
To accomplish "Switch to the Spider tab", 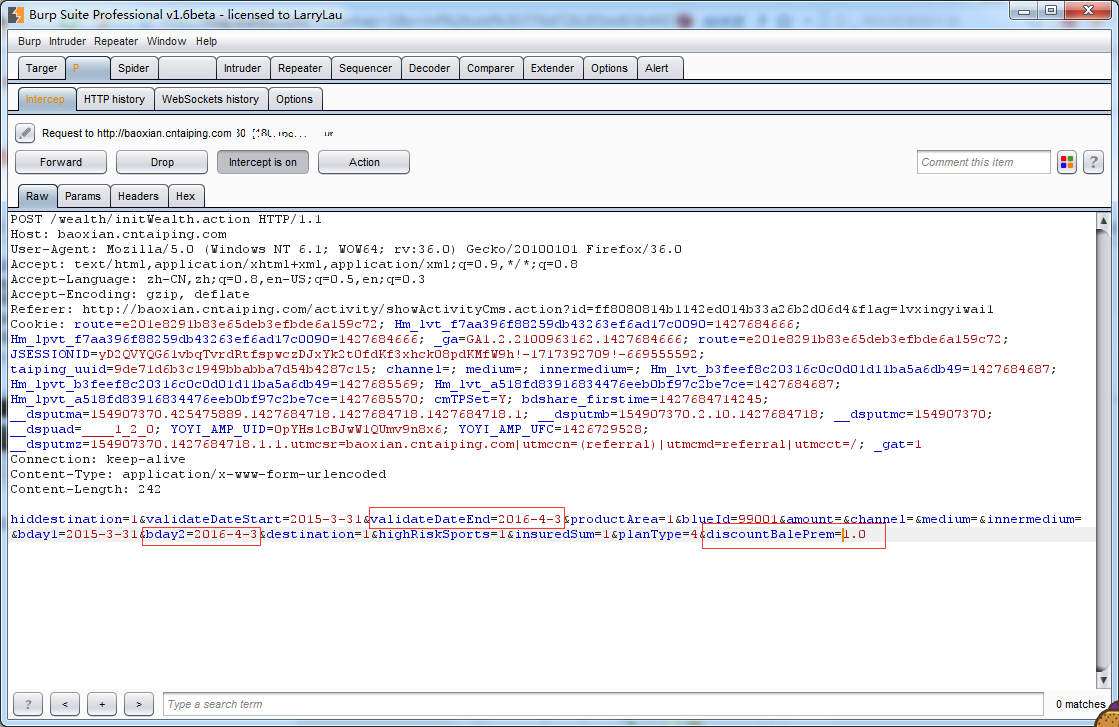I will click(x=133, y=68).
